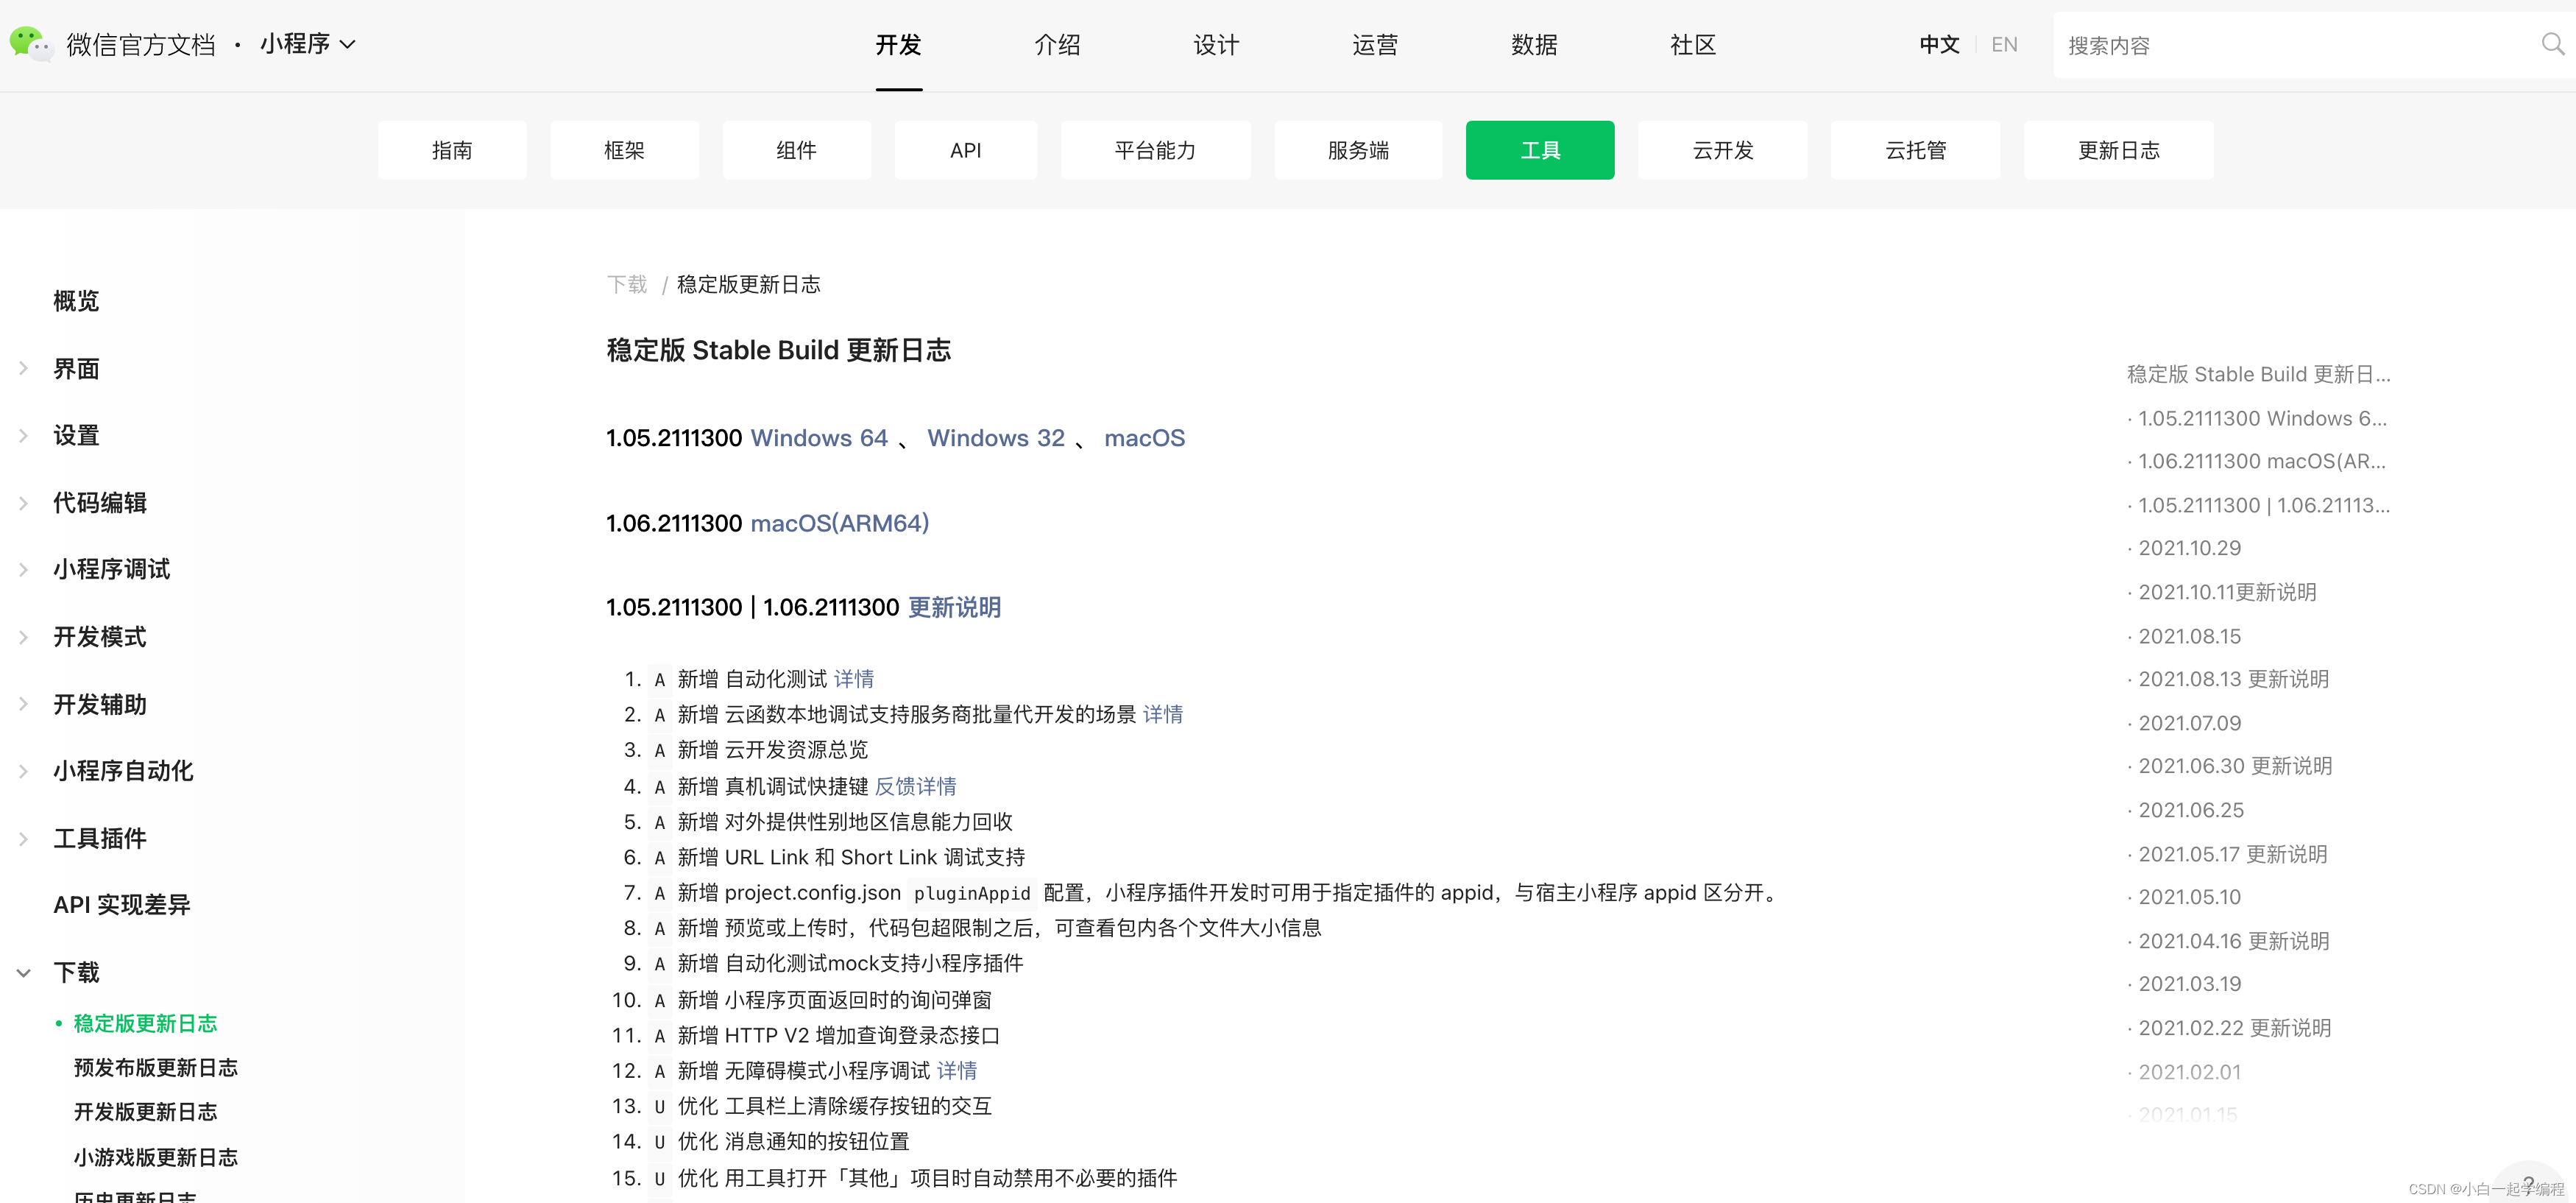Open the API sub-navigation button

coord(966,150)
